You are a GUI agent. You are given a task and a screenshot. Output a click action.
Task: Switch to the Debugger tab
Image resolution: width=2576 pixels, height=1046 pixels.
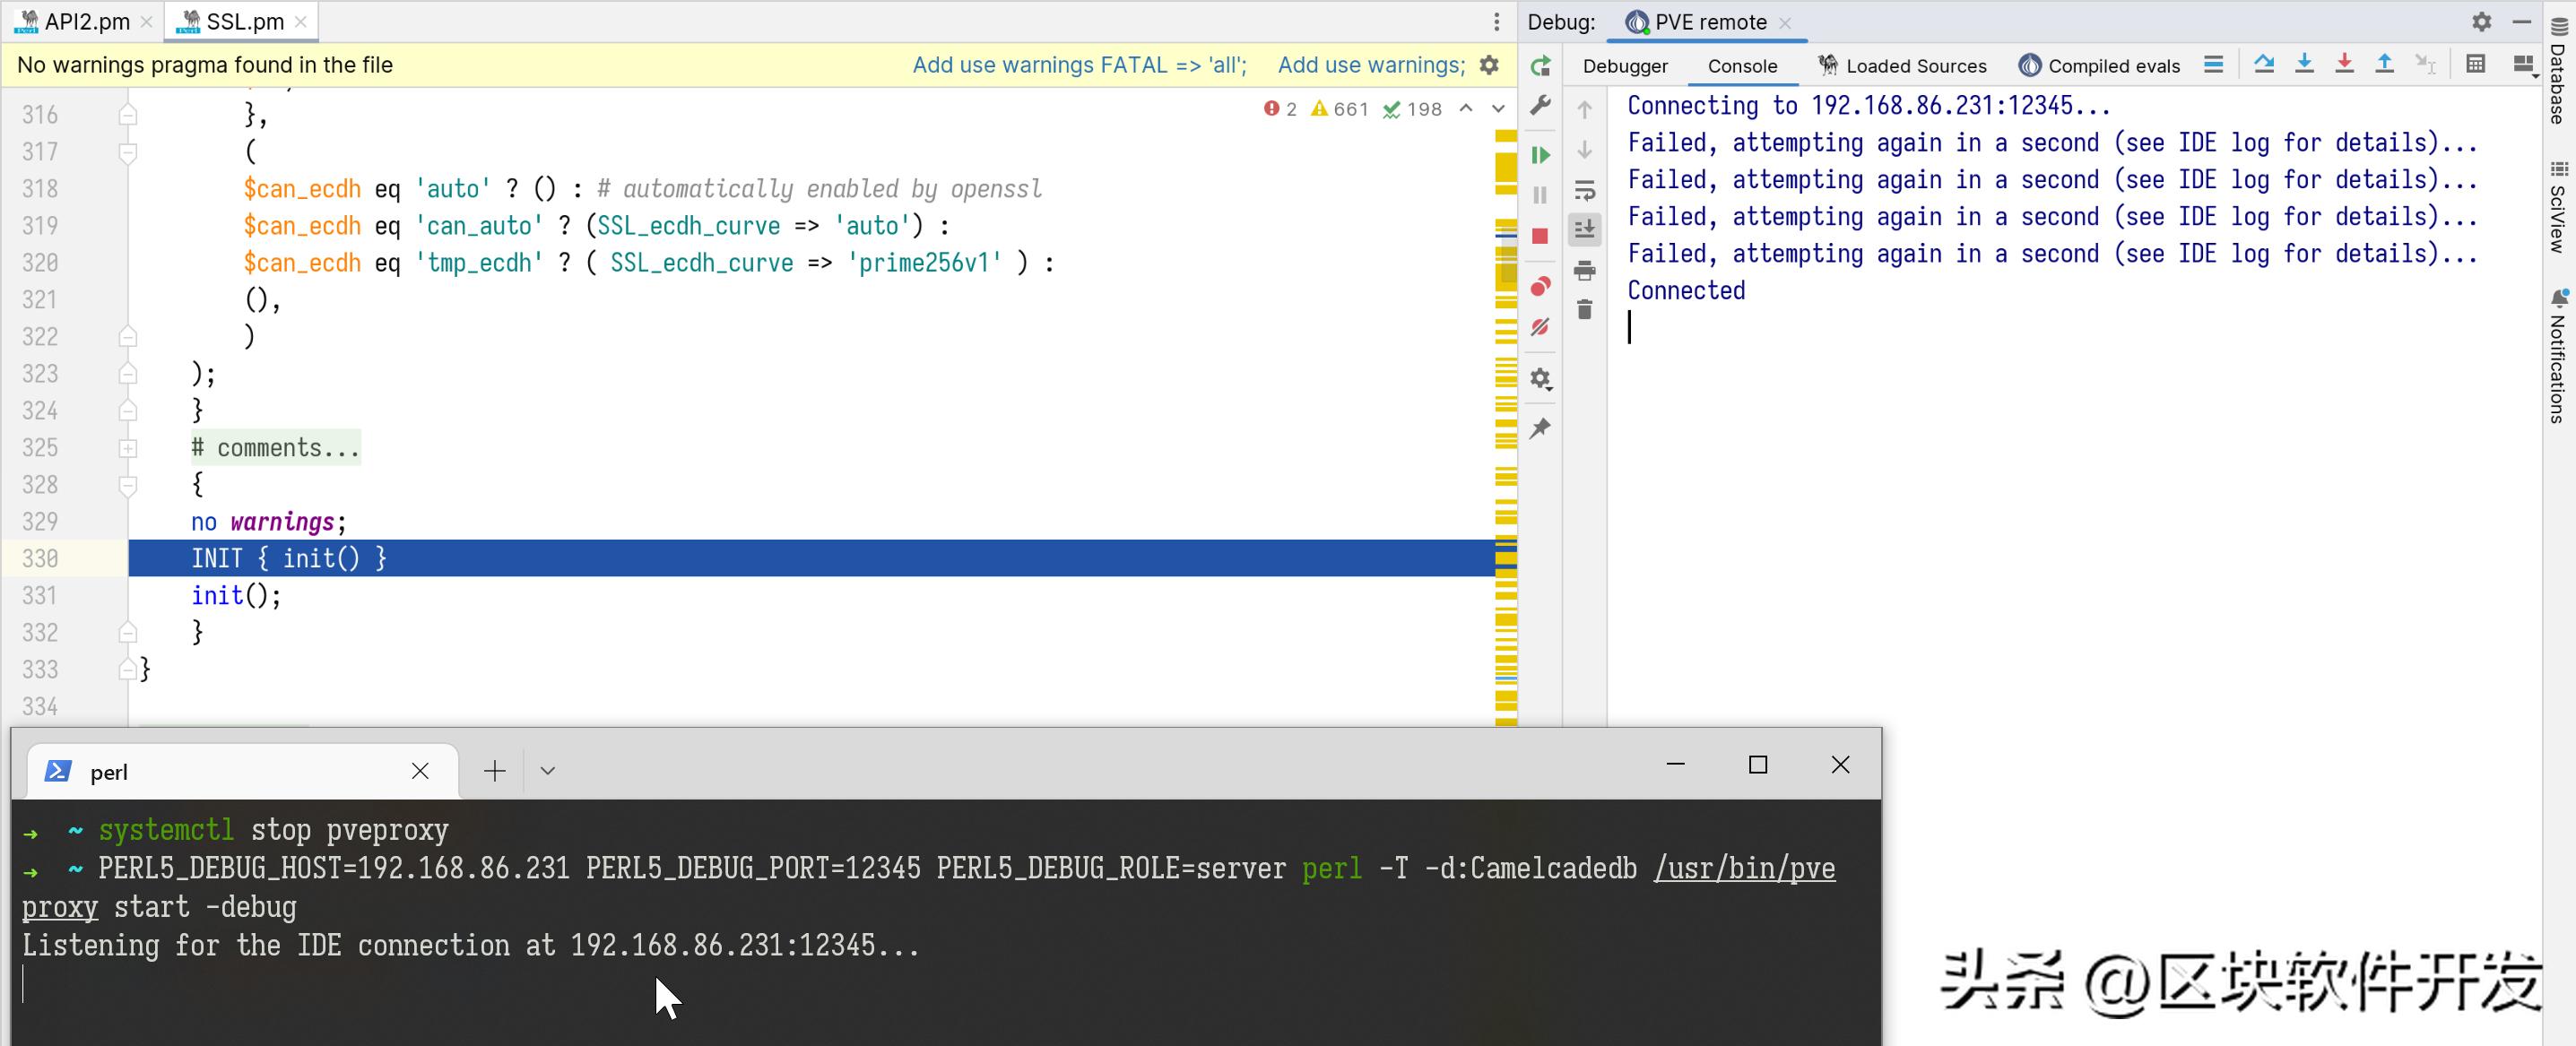click(x=1625, y=66)
